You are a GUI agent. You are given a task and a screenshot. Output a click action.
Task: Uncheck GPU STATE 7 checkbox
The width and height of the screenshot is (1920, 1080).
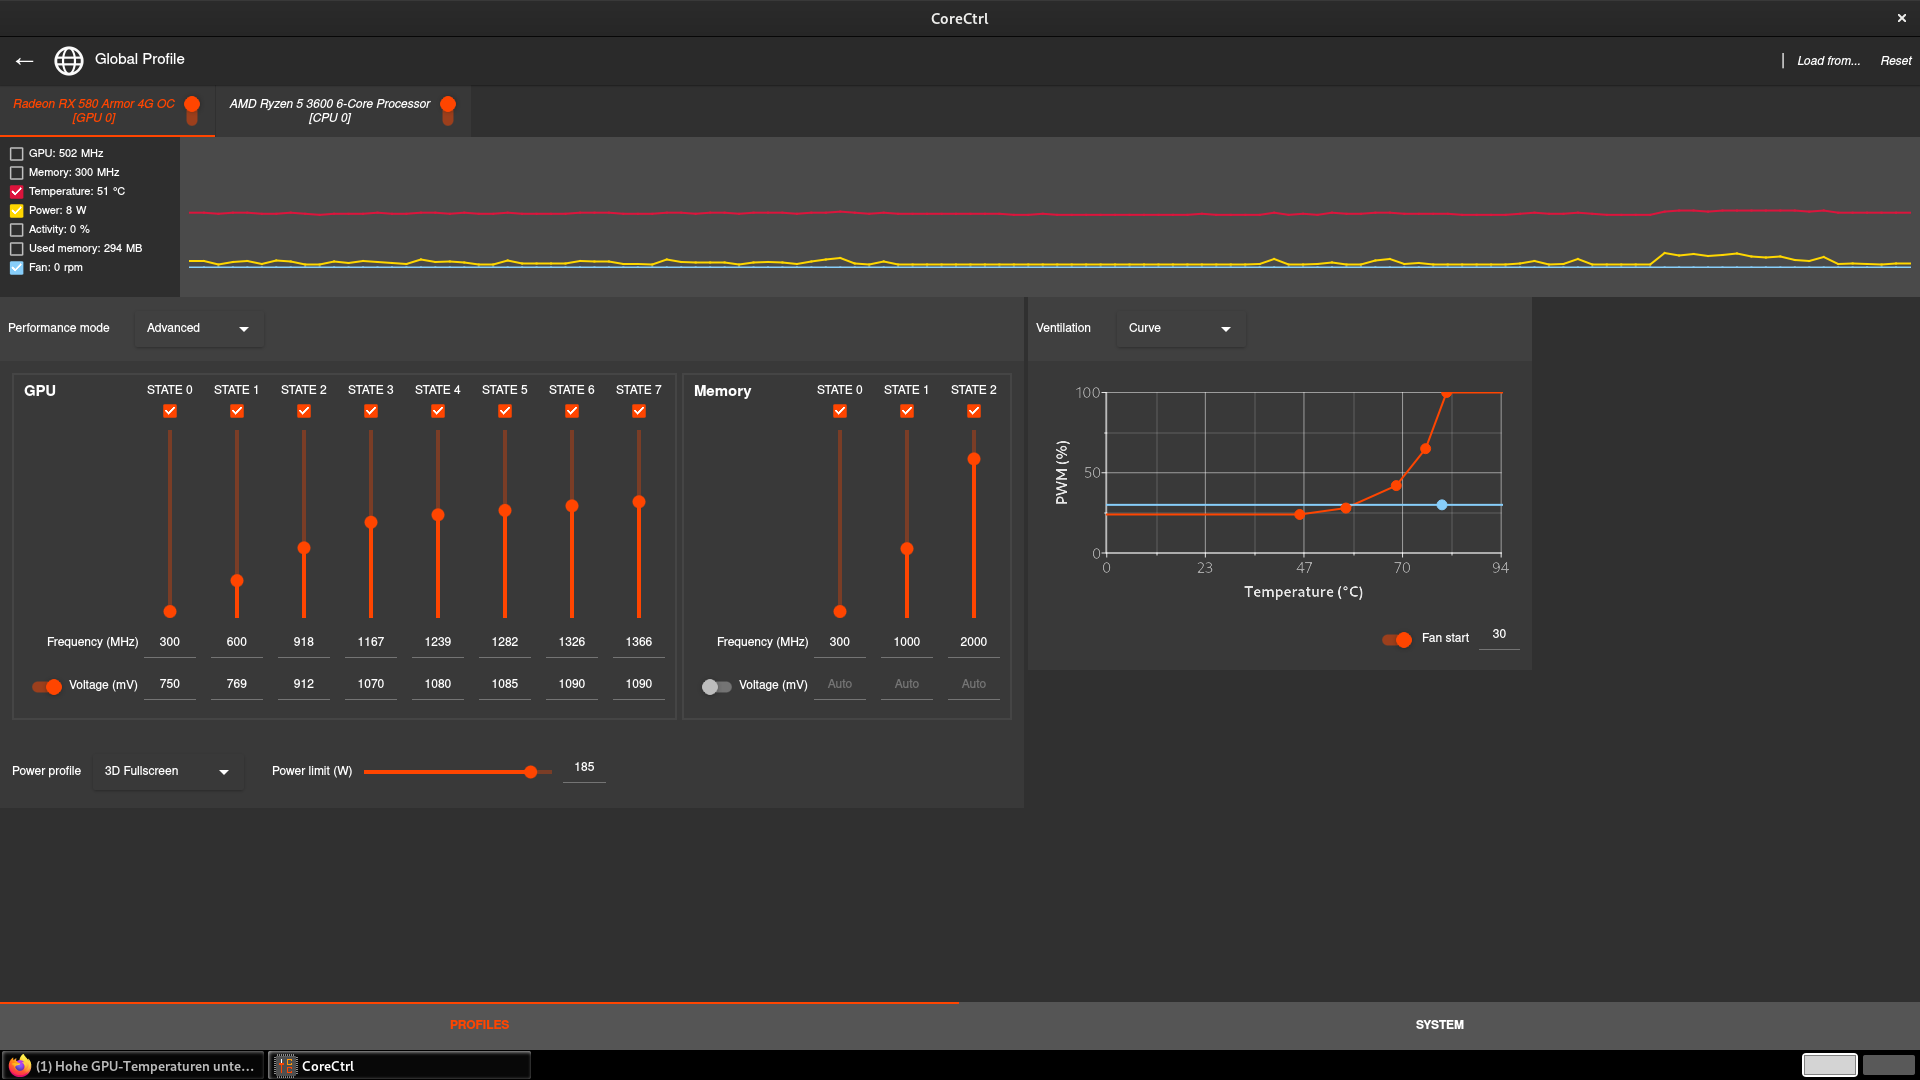[x=639, y=411]
